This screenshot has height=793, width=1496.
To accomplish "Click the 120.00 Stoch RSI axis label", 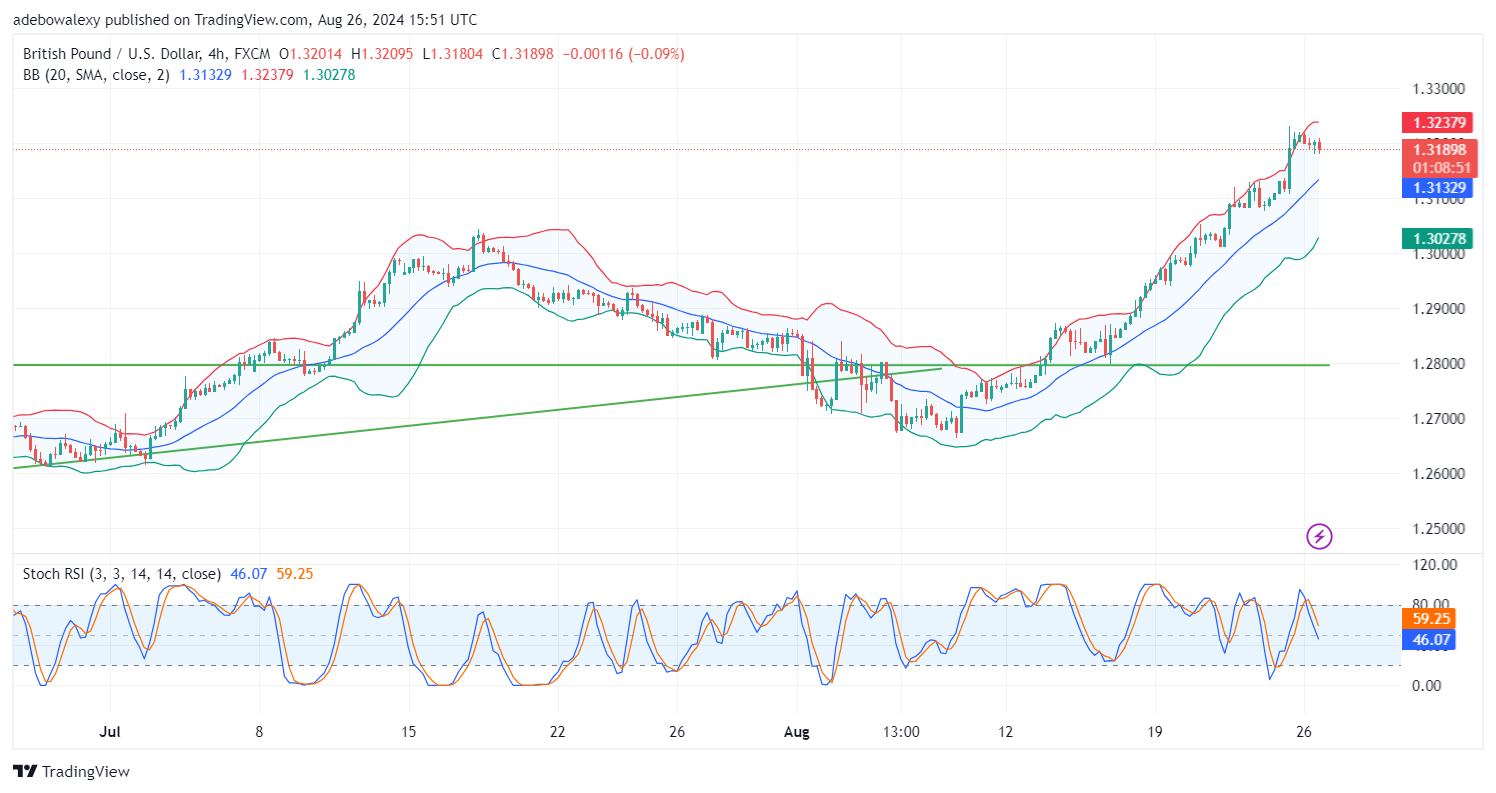I will [x=1435, y=565].
